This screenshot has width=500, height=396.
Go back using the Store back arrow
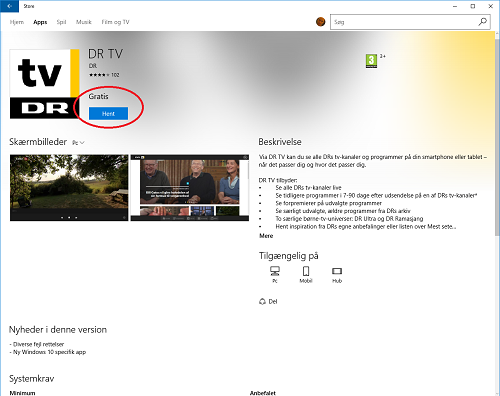(x=9, y=6)
